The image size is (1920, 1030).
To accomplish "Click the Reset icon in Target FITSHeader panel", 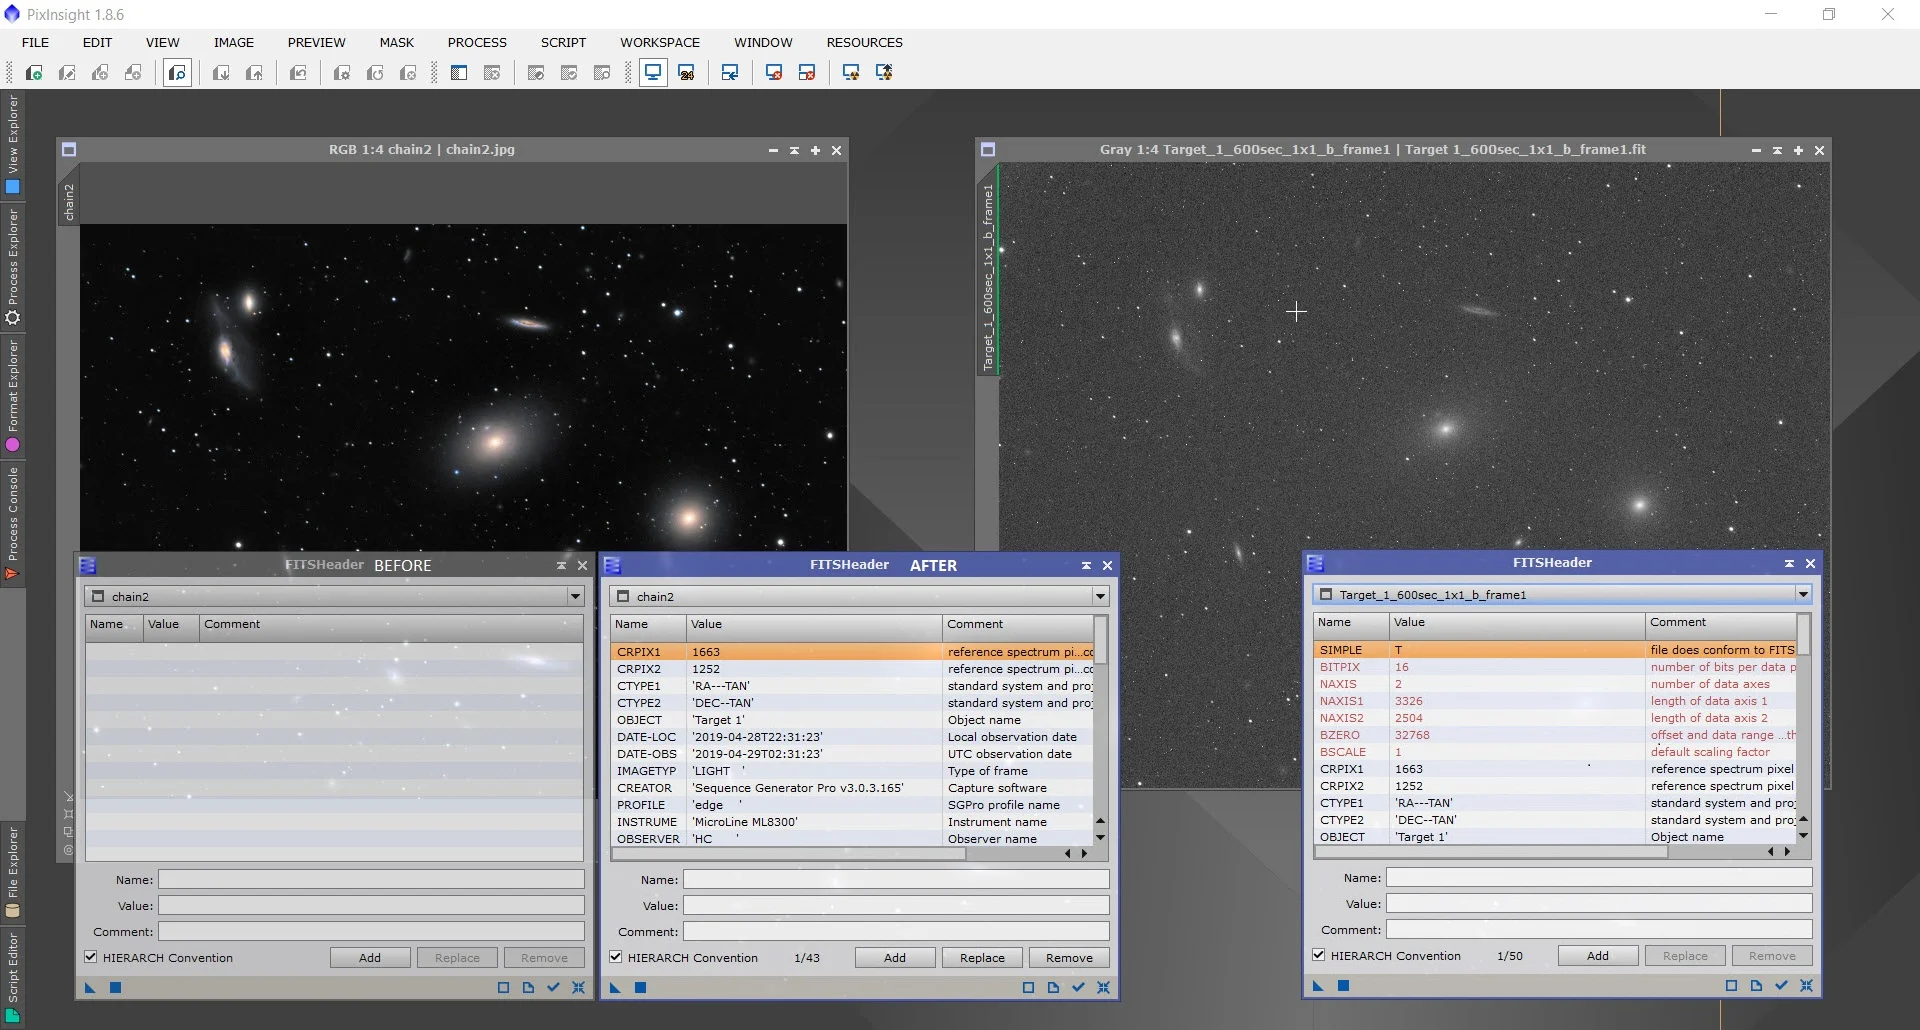I will point(1806,986).
